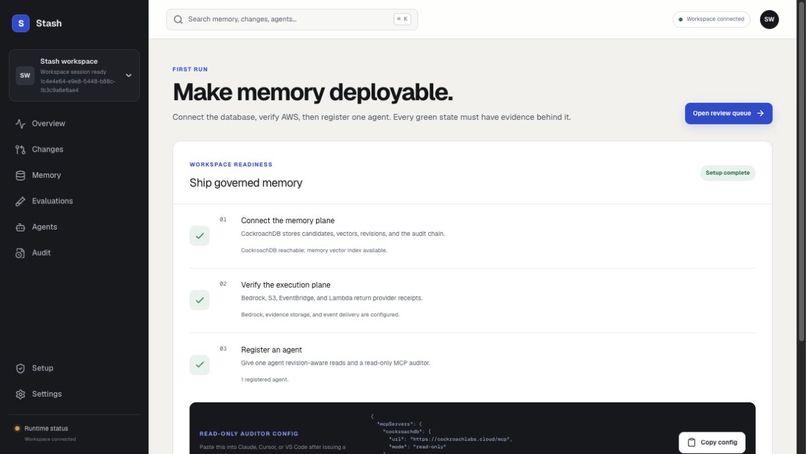Click the Open review queue button
Screen dimensions: 806x454
728,113
